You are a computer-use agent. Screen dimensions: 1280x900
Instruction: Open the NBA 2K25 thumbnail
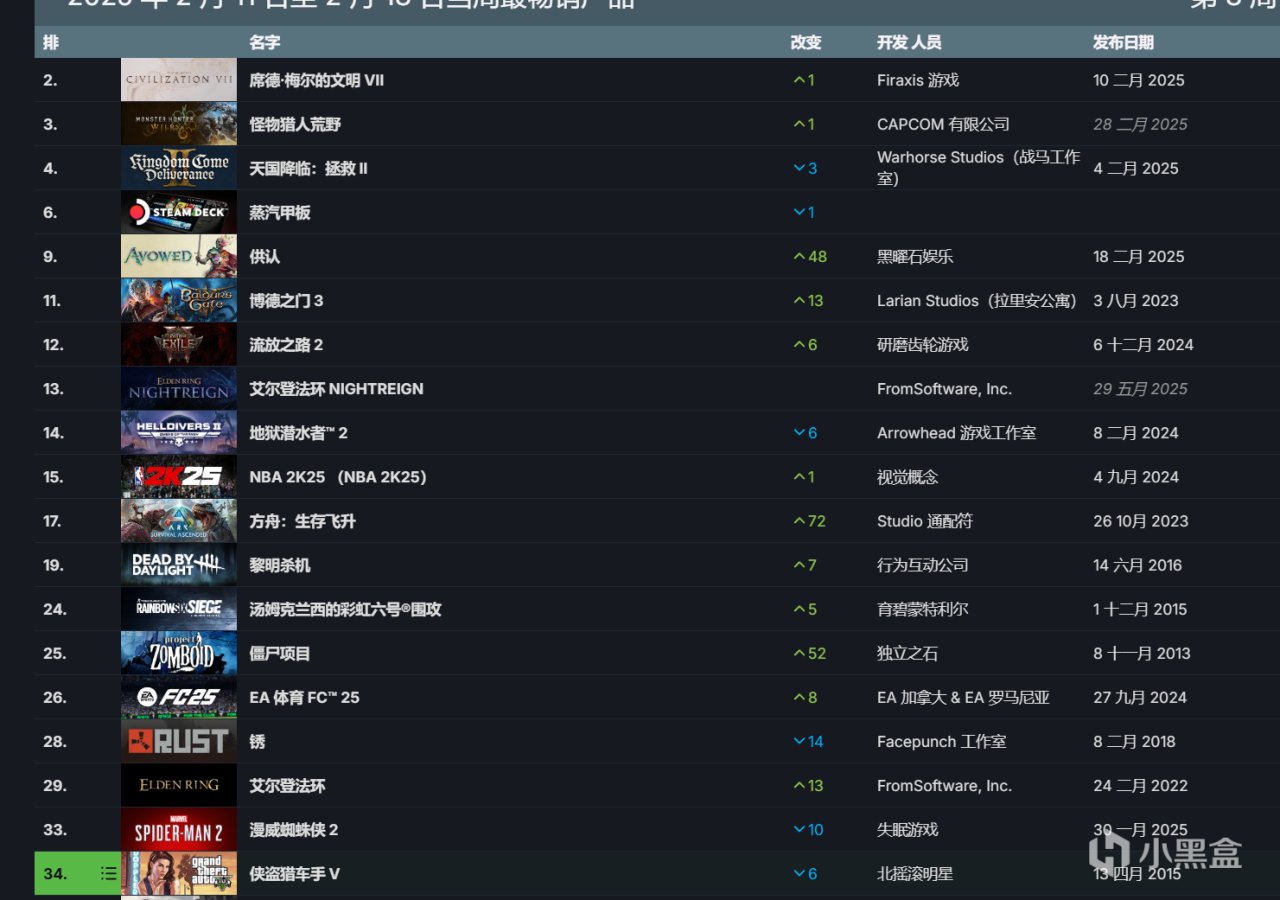[179, 476]
